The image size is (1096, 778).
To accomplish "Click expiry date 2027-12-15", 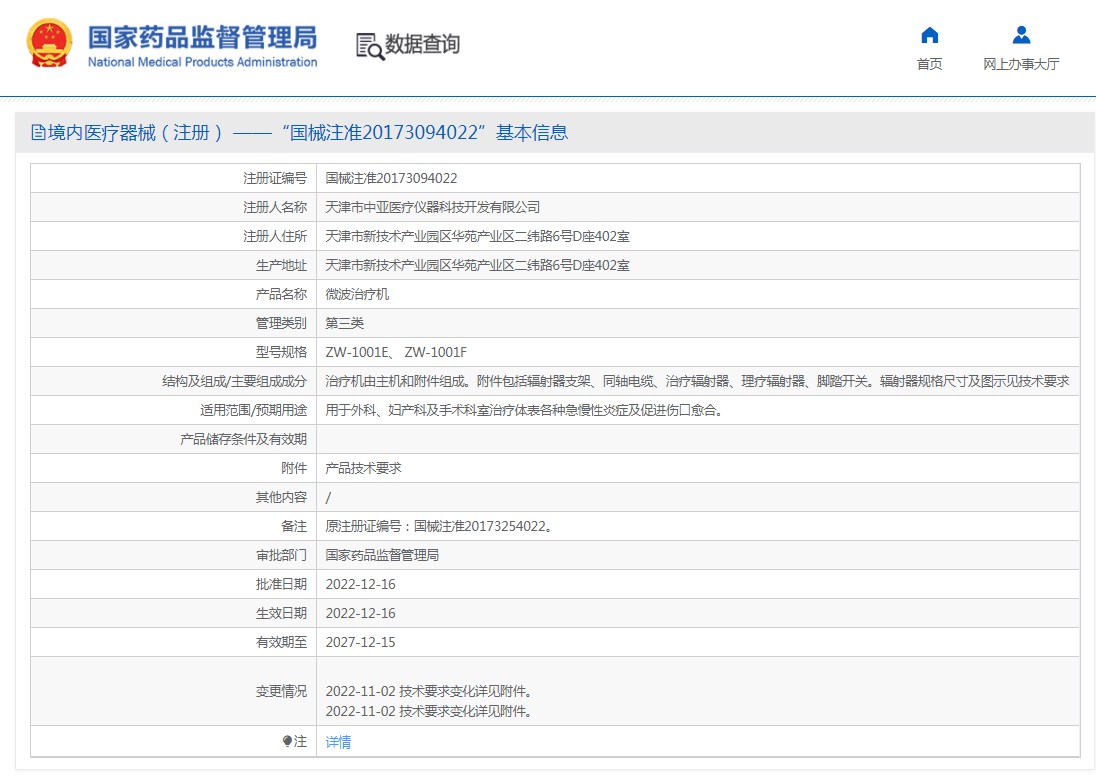I will [361, 642].
